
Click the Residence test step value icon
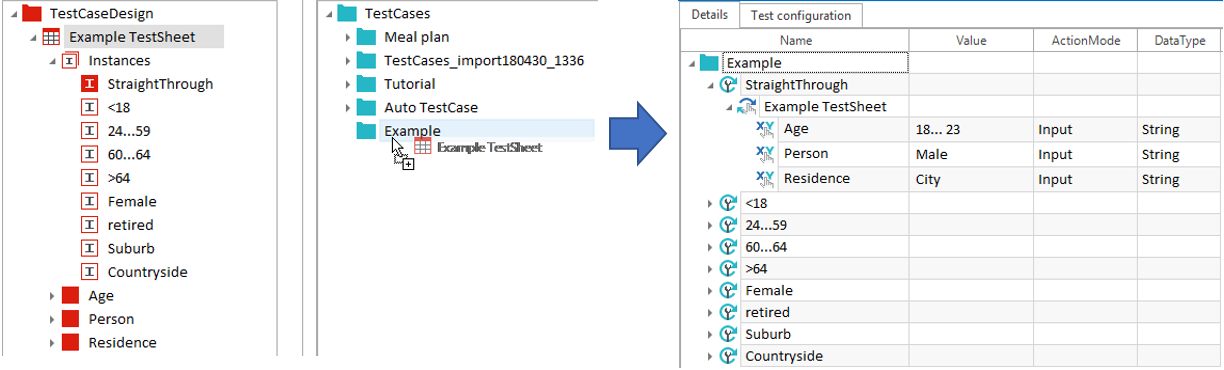tap(766, 179)
